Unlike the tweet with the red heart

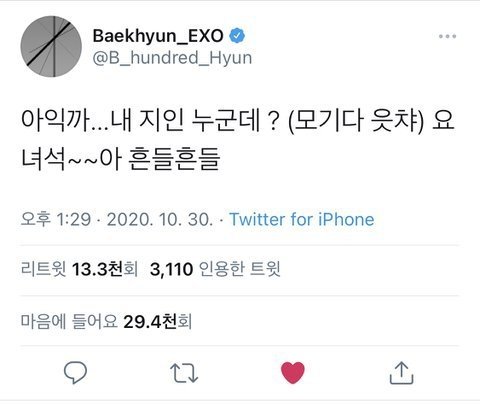point(293,372)
